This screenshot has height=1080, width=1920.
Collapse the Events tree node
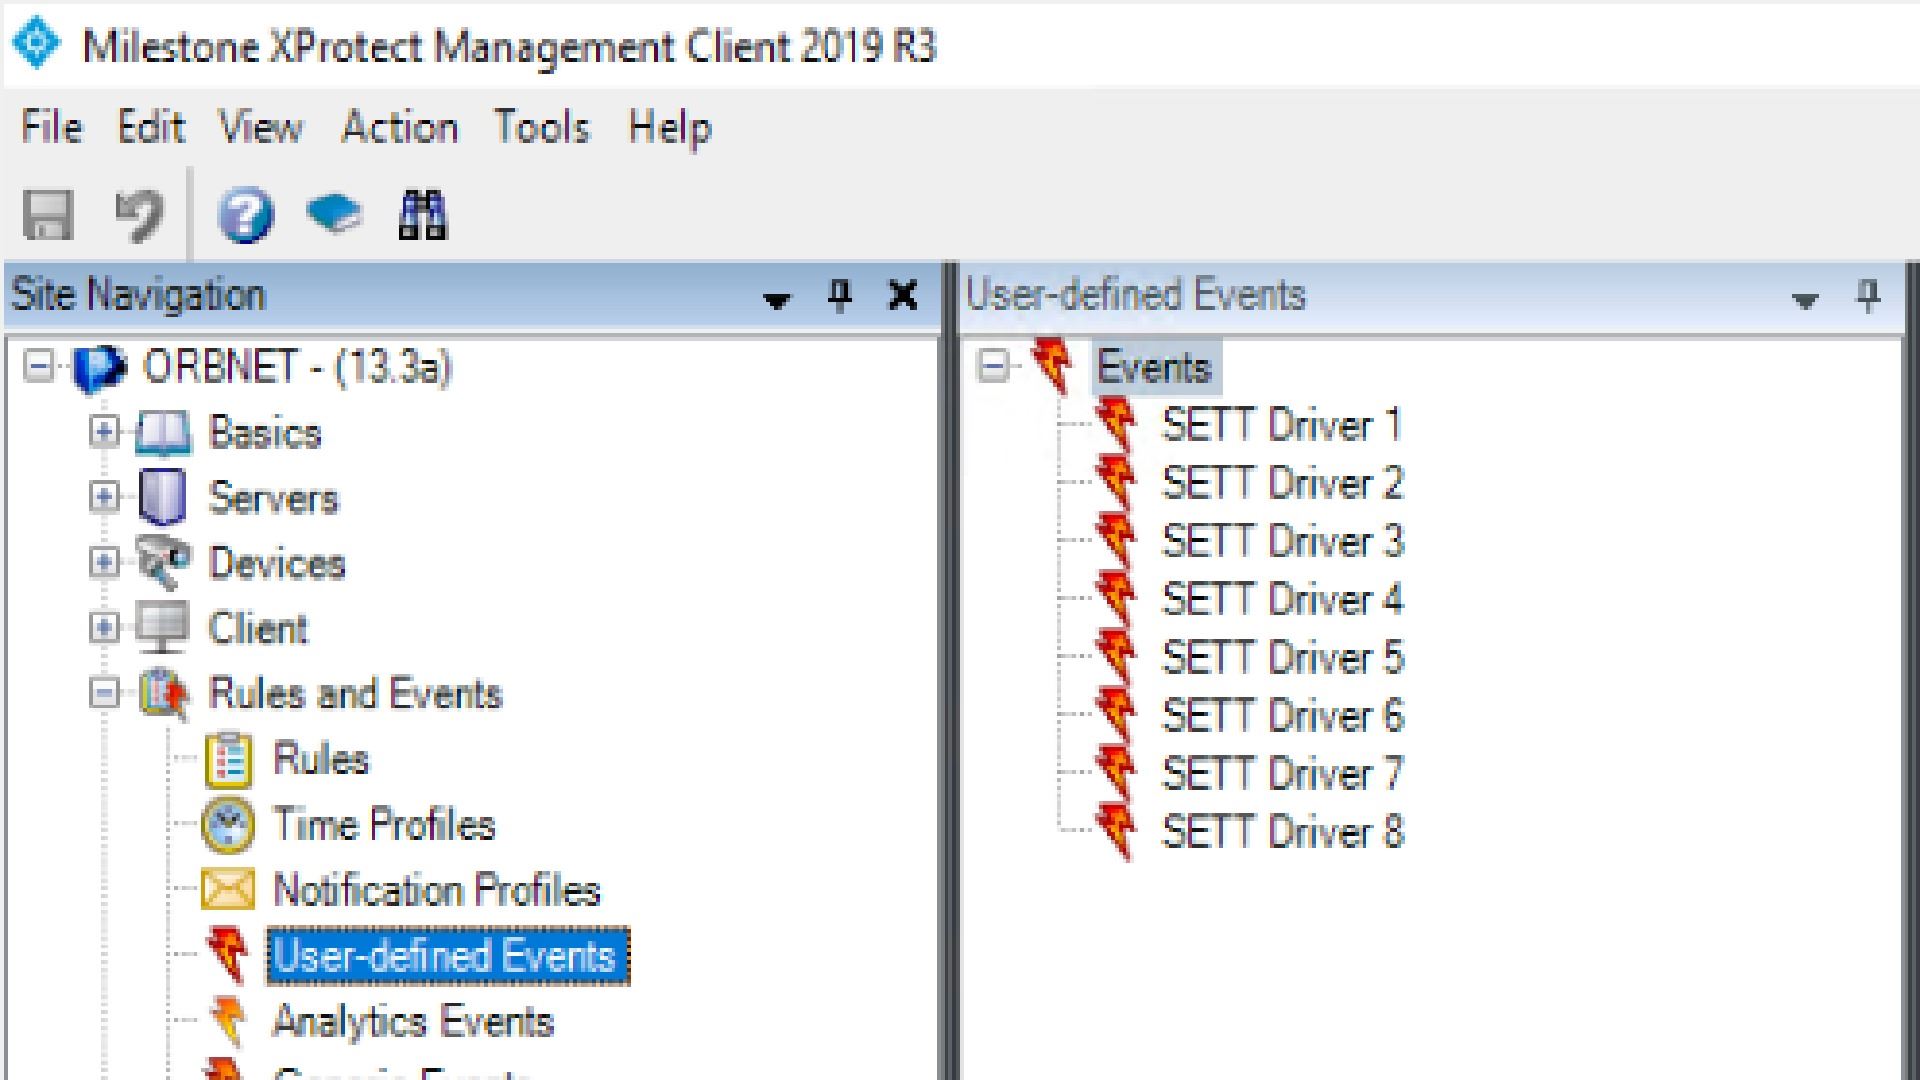993,366
